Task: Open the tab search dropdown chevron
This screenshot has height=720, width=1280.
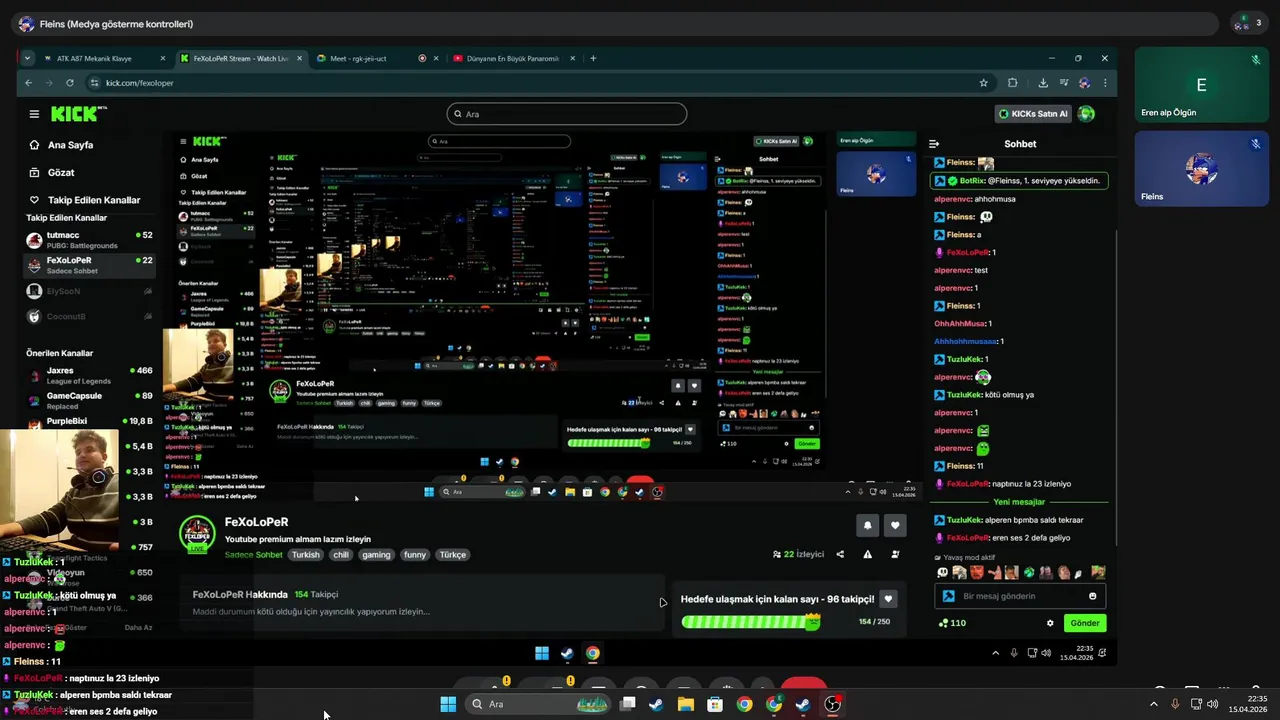Action: click(27, 58)
